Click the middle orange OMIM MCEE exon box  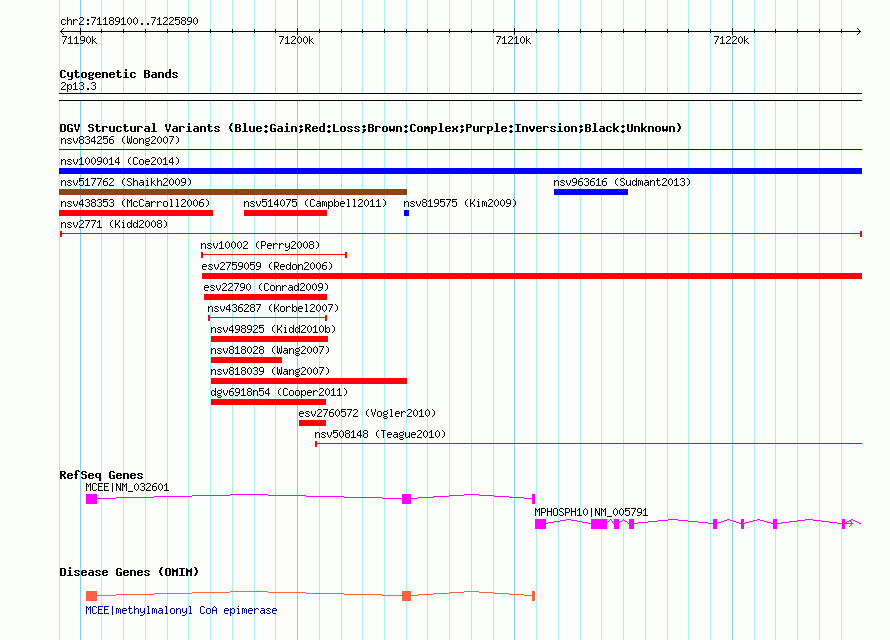406,596
